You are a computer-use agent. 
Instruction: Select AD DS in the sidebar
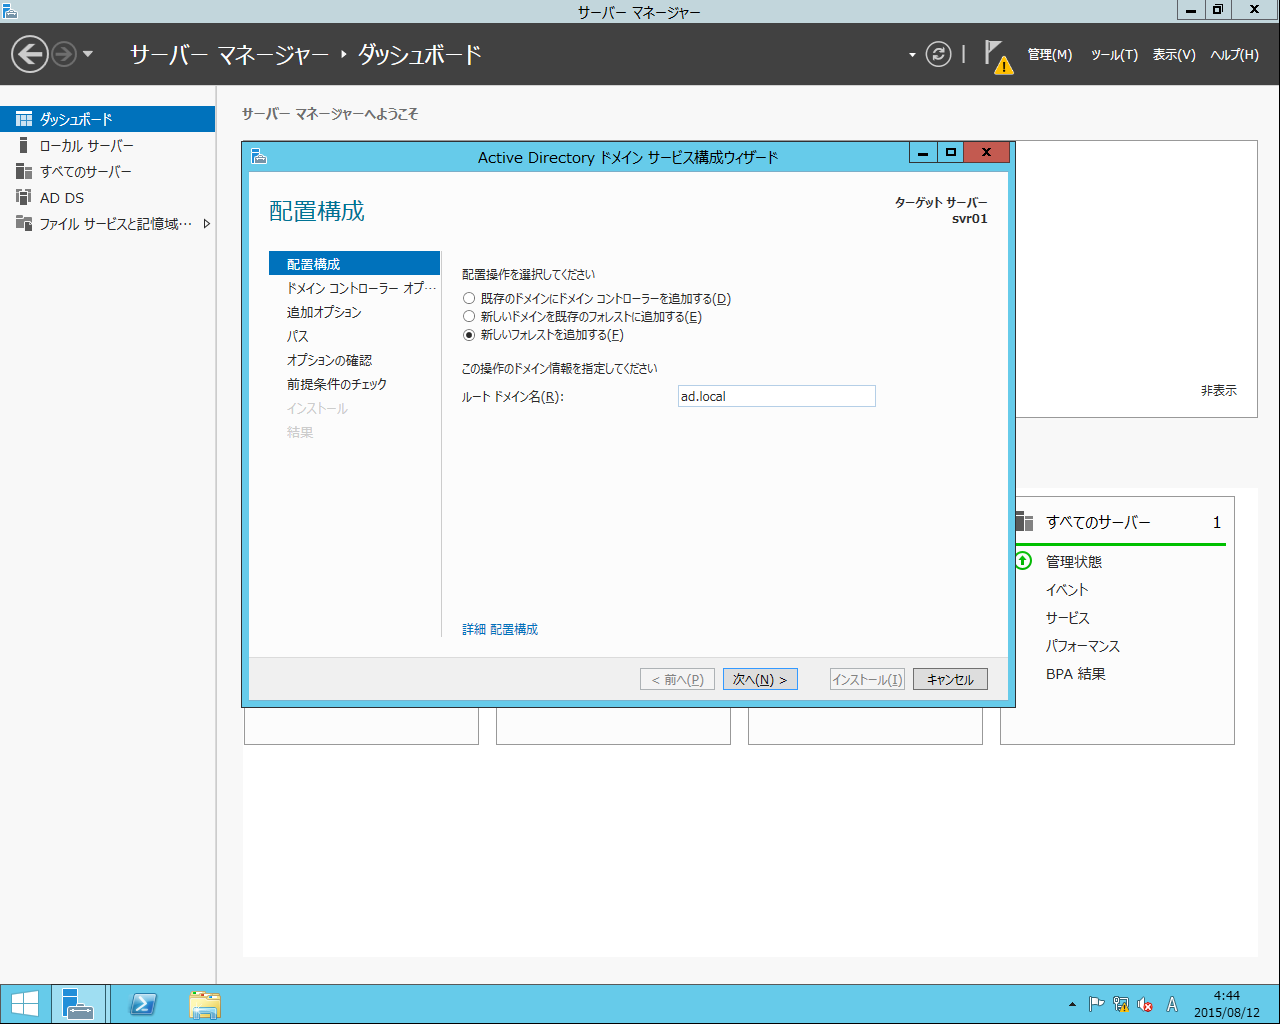tap(107, 198)
